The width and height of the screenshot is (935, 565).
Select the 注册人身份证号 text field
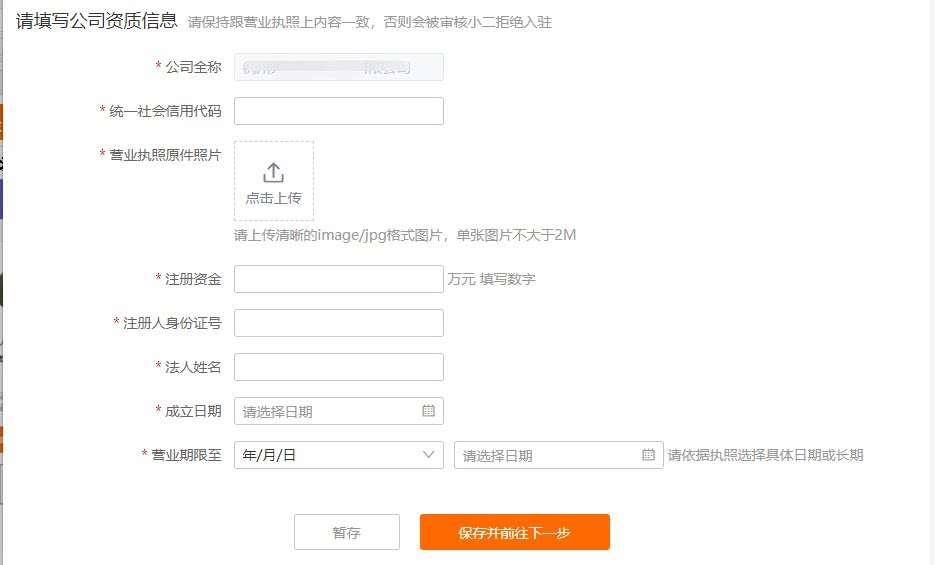[338, 323]
